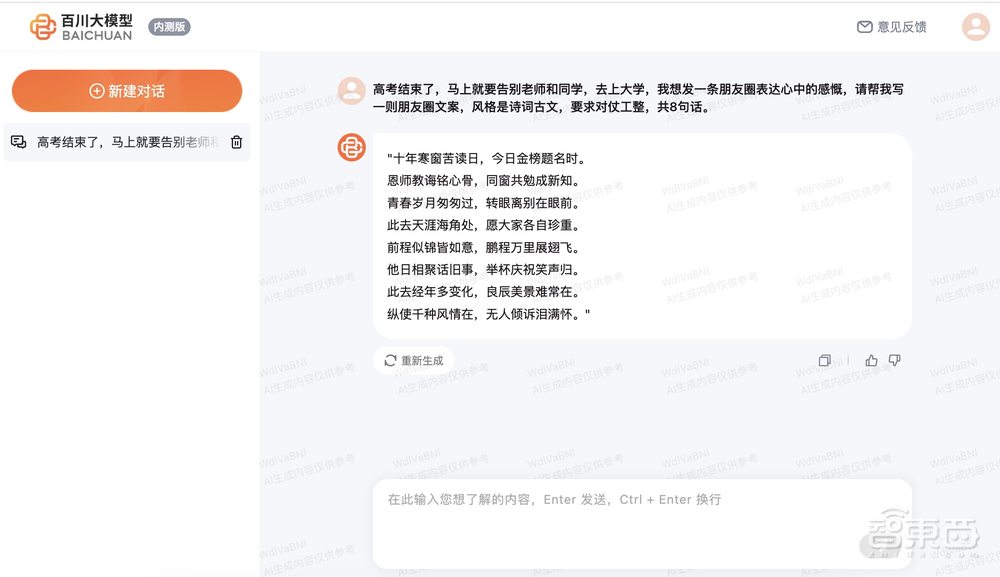Click the orange 新建对话 button
The image size is (1000, 577).
point(126,91)
